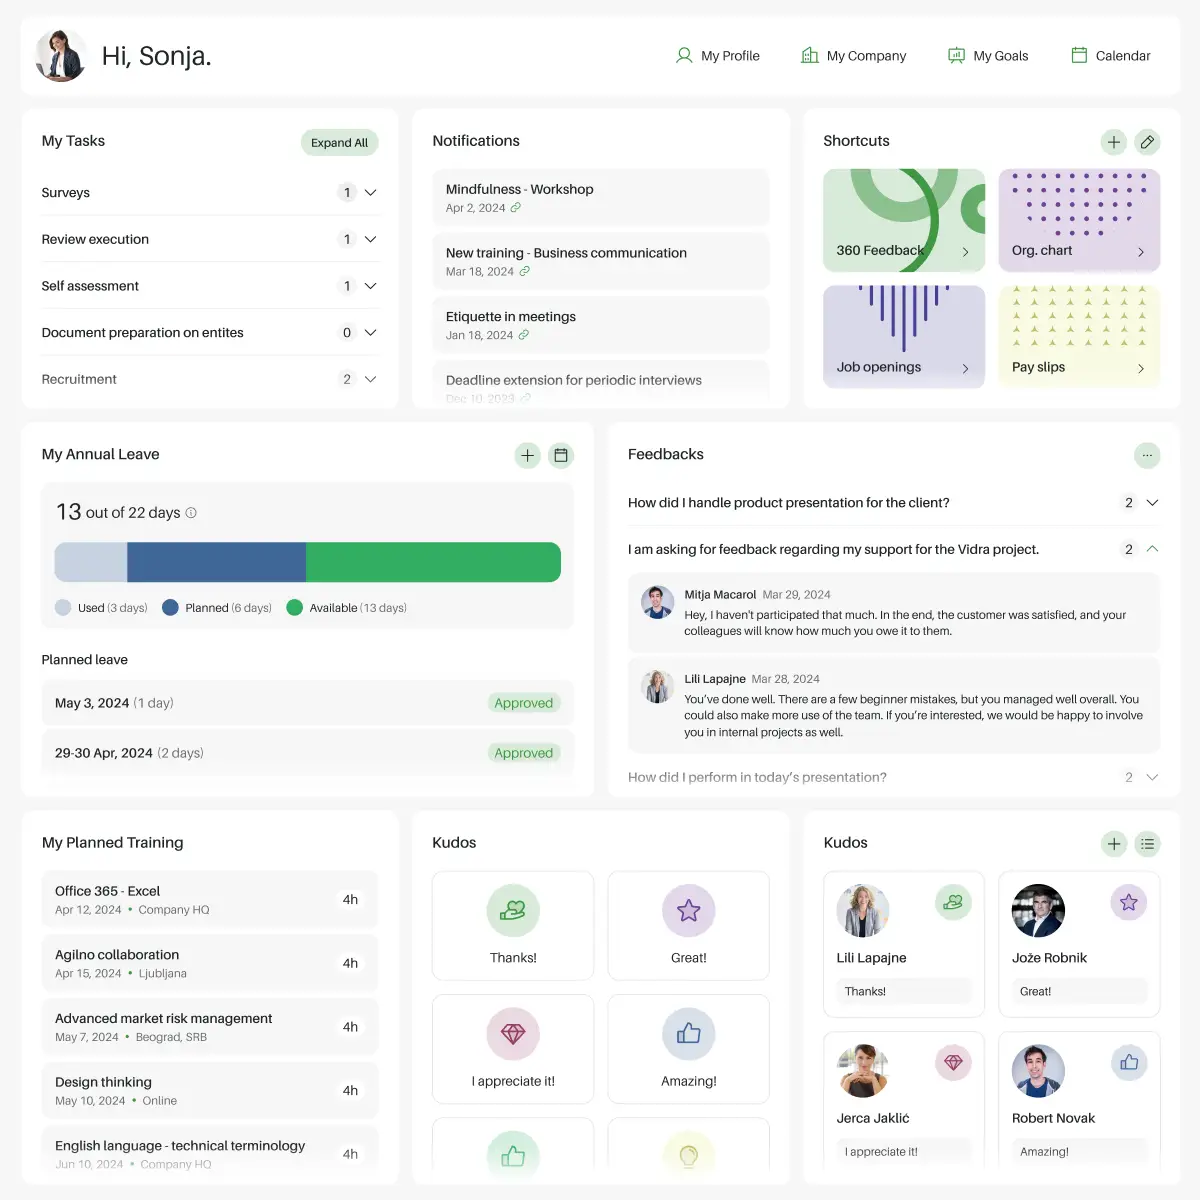The width and height of the screenshot is (1200, 1200).
Task: Click link icon next to Mindfulness Workshop date
Action: [x=516, y=208]
